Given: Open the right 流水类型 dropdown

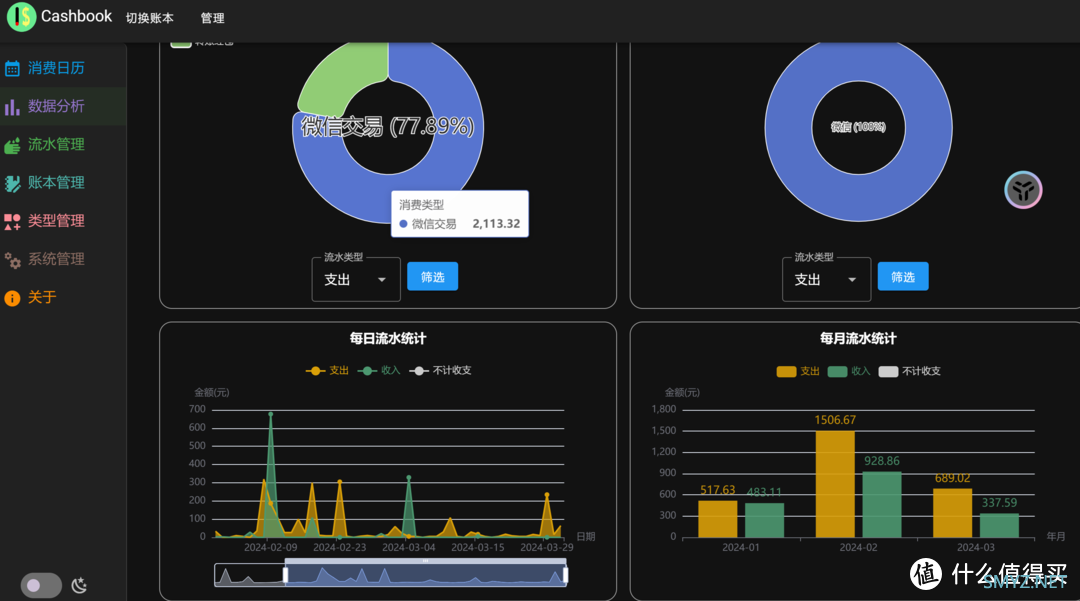Looking at the screenshot, I should point(827,280).
